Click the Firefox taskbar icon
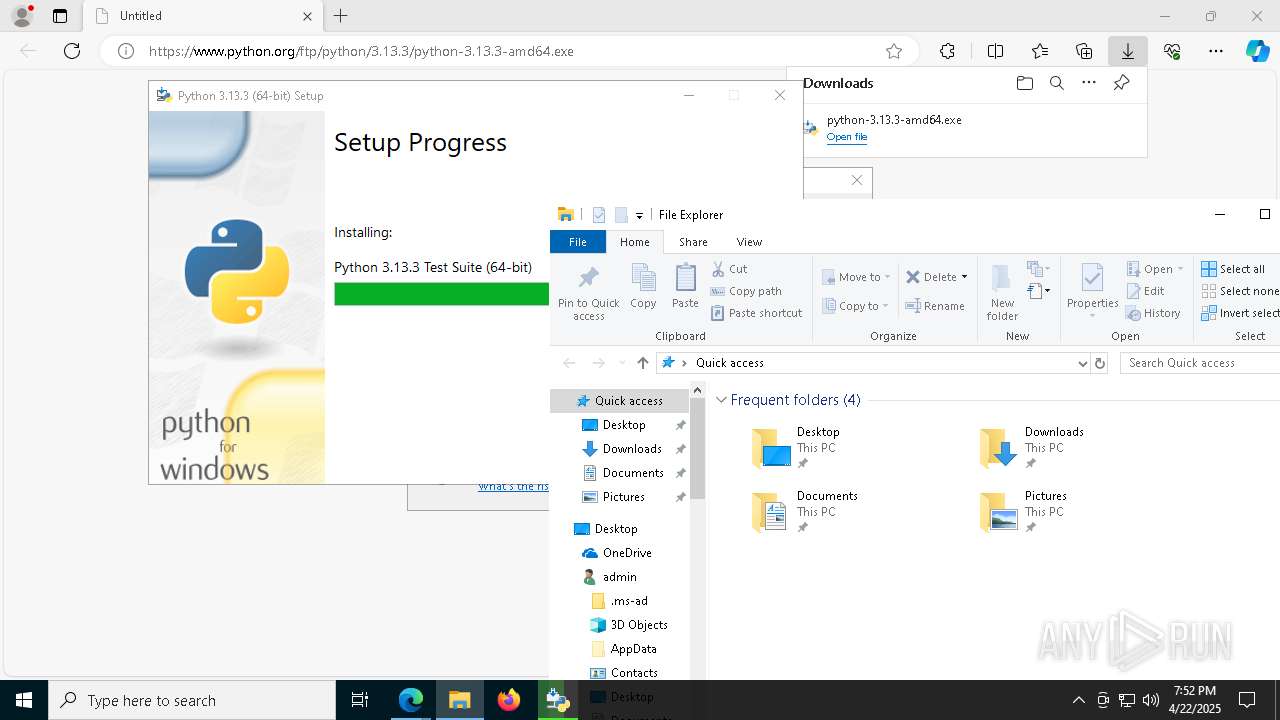1280x720 pixels. [509, 700]
